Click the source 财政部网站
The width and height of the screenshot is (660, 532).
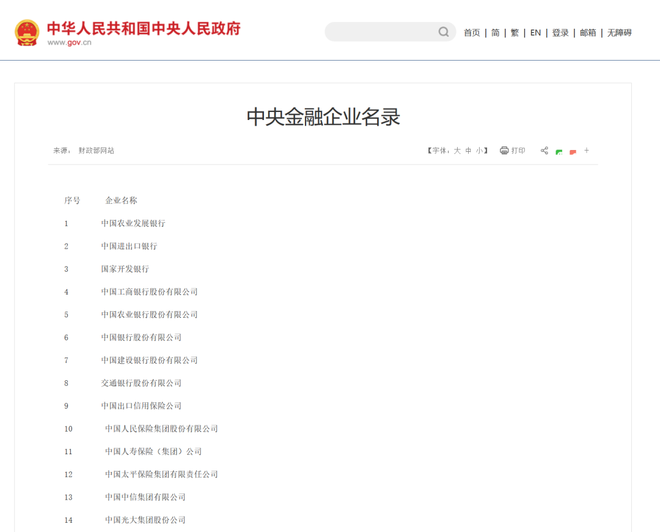pyautogui.click(x=96, y=151)
